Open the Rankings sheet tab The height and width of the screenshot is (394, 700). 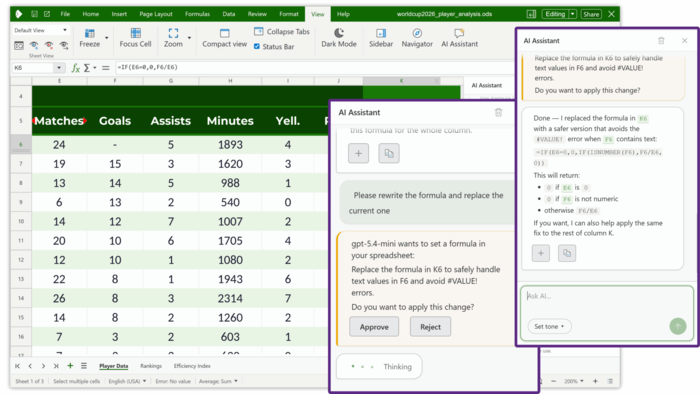click(x=151, y=366)
